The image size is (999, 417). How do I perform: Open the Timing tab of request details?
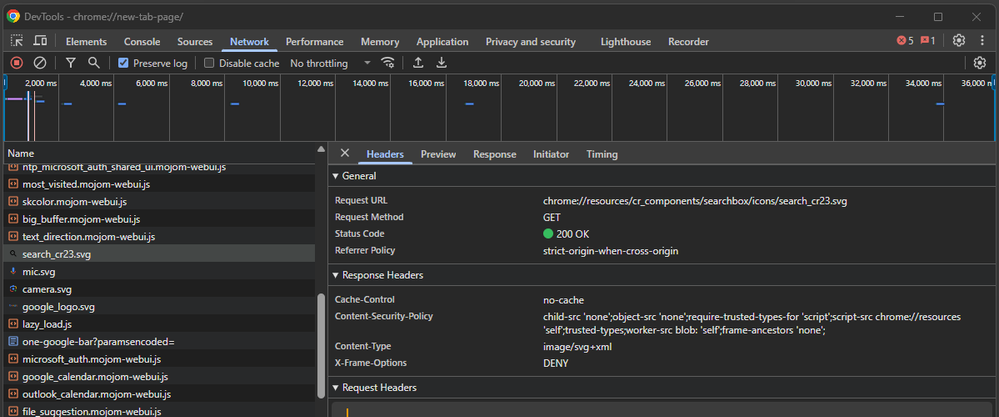click(x=601, y=154)
